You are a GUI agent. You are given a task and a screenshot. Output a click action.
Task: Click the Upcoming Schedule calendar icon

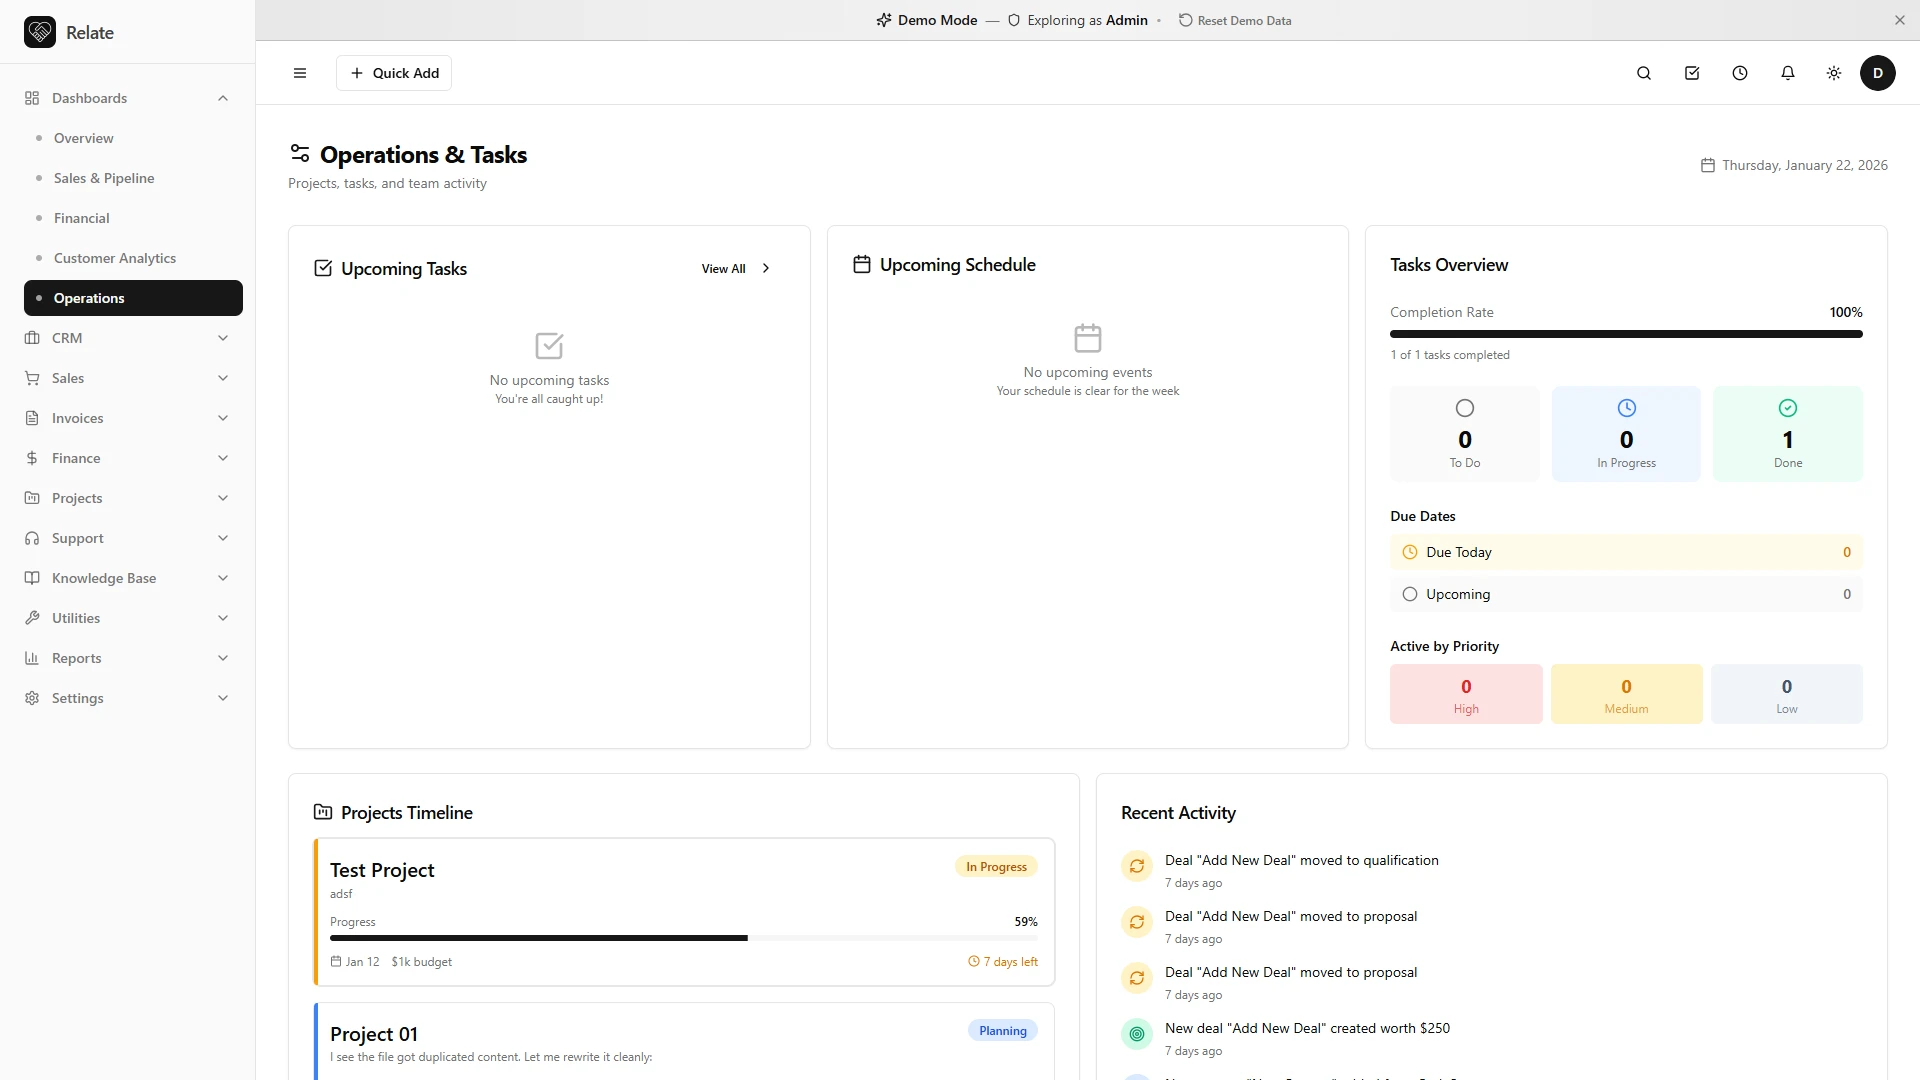(x=862, y=264)
